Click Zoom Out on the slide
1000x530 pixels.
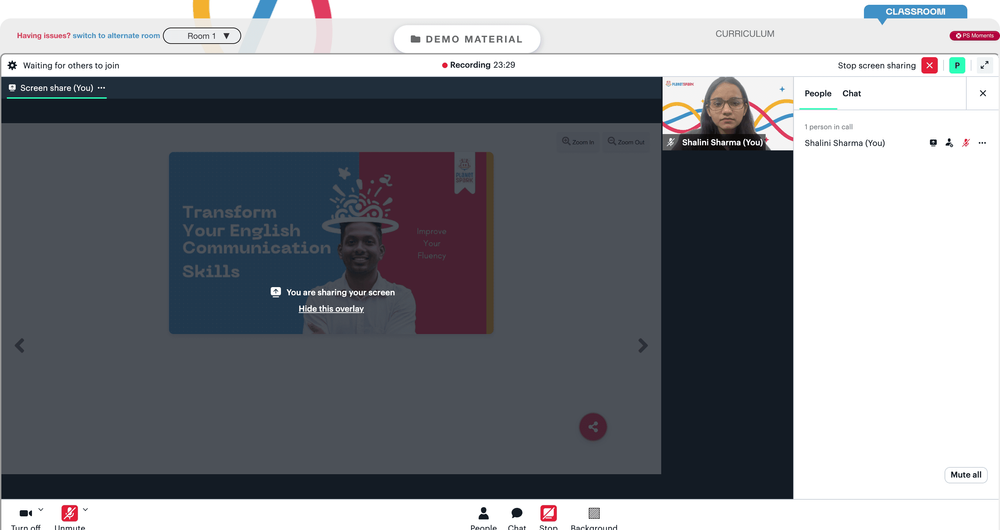coord(626,142)
